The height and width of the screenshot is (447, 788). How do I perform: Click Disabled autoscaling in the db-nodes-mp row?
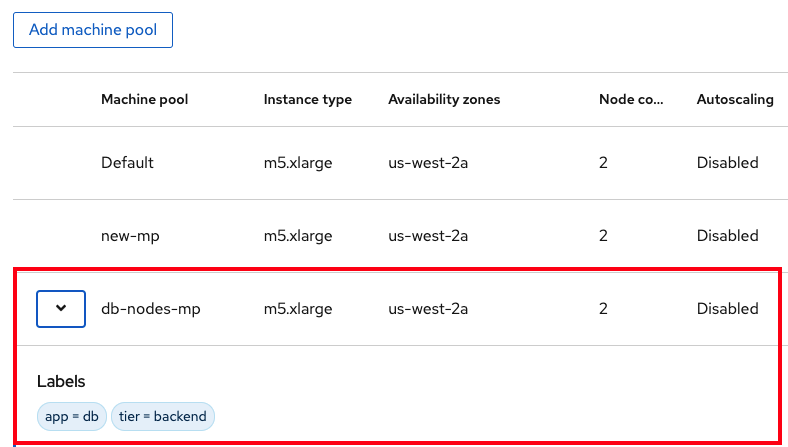pyautogui.click(x=727, y=309)
